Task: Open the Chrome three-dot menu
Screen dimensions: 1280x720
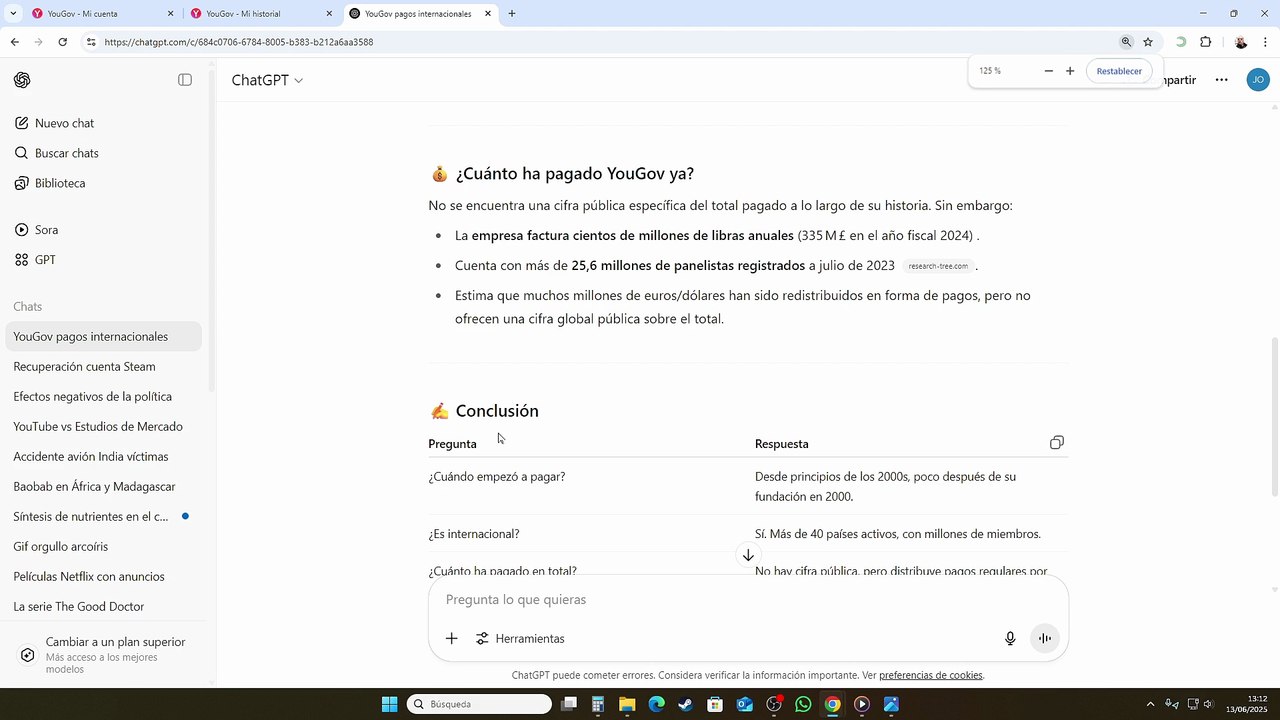Action: (1266, 42)
